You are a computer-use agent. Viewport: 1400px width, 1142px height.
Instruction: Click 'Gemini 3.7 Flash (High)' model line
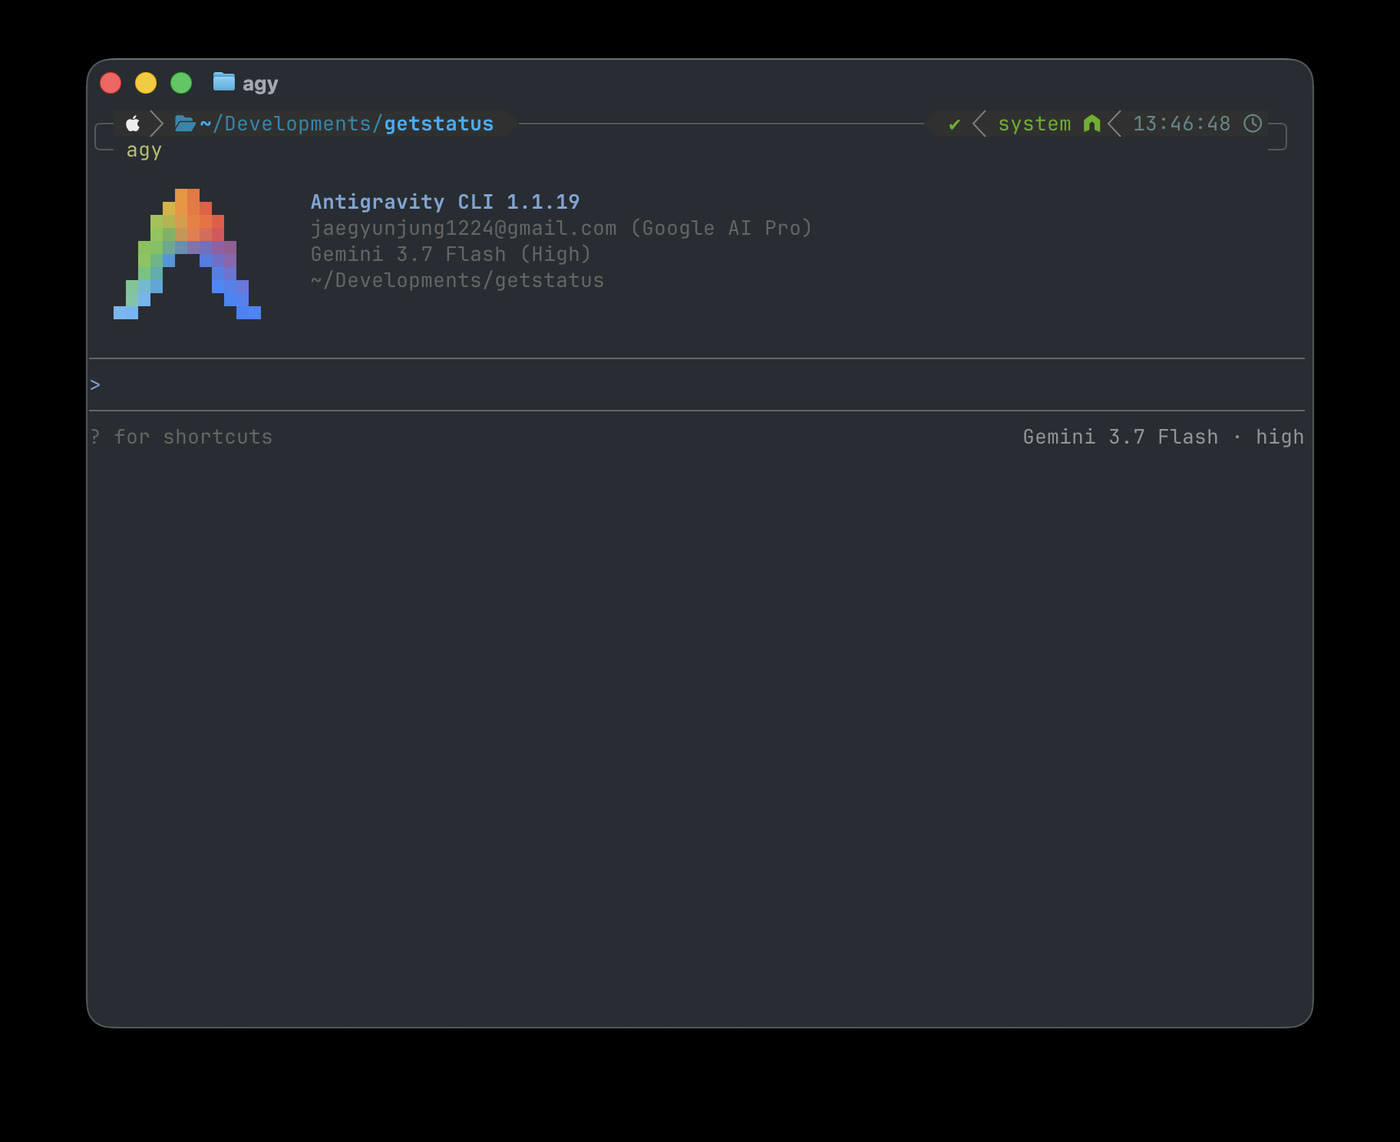point(451,254)
